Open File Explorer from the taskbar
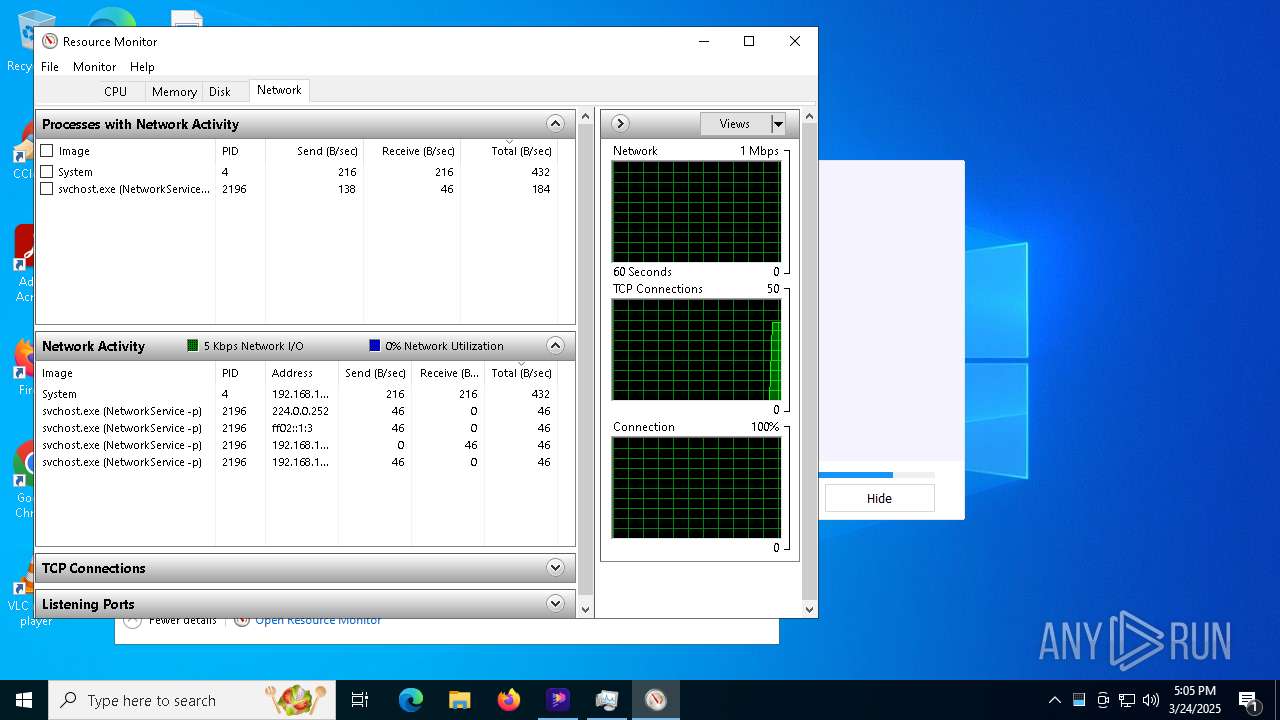 pyautogui.click(x=459, y=700)
